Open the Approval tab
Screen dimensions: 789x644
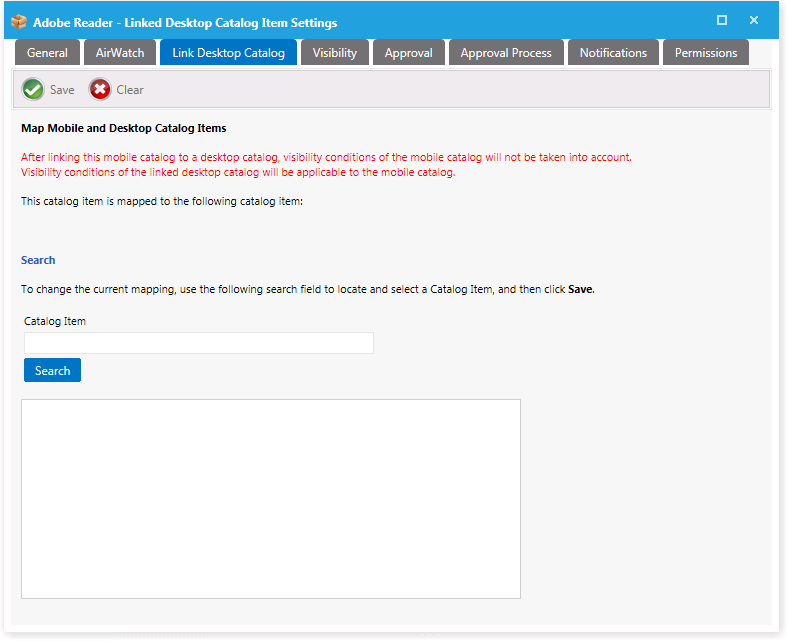[x=409, y=53]
